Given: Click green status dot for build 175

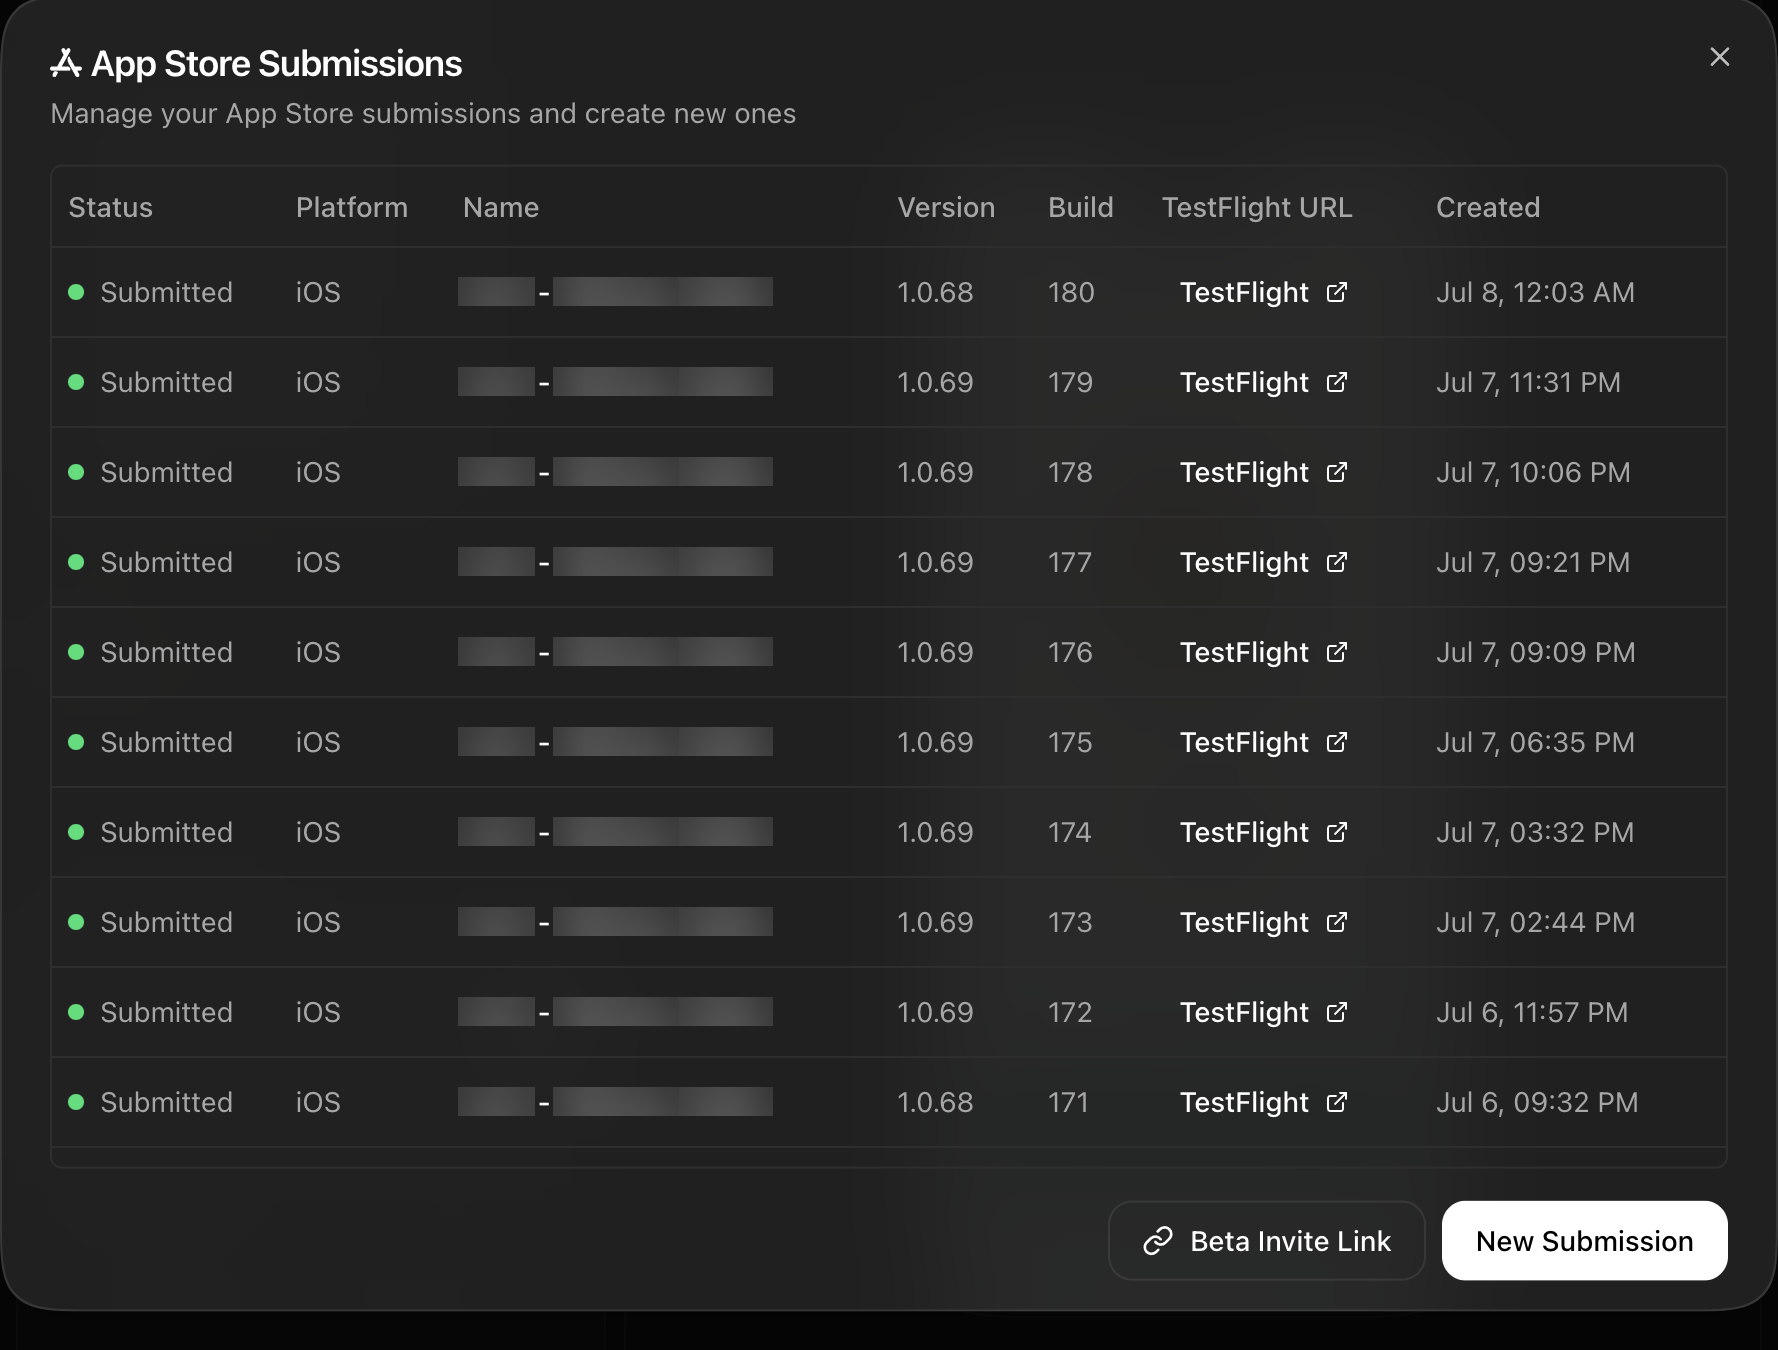Looking at the screenshot, I should (76, 742).
